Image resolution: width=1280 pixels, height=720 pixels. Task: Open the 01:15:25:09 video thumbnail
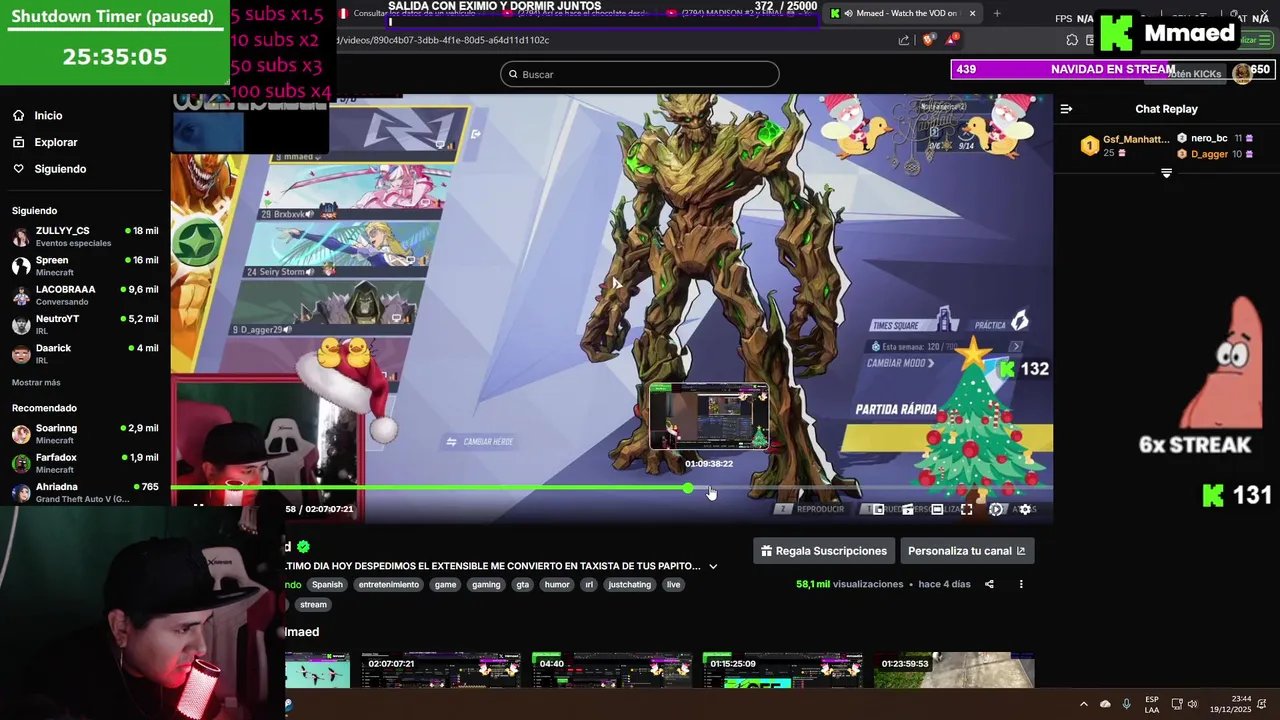[x=782, y=671]
